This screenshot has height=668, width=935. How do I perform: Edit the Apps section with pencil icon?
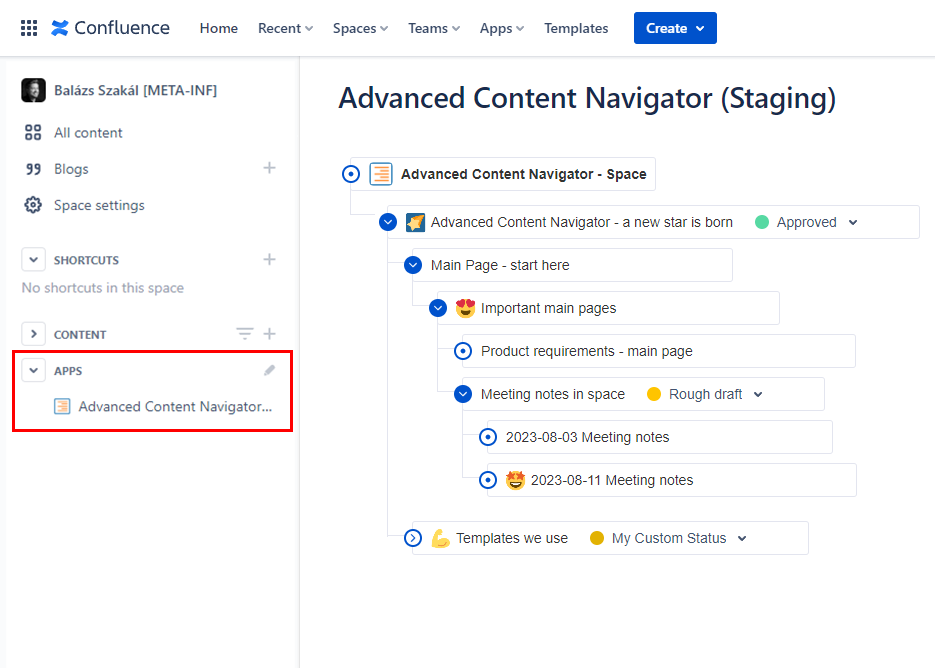click(x=270, y=370)
